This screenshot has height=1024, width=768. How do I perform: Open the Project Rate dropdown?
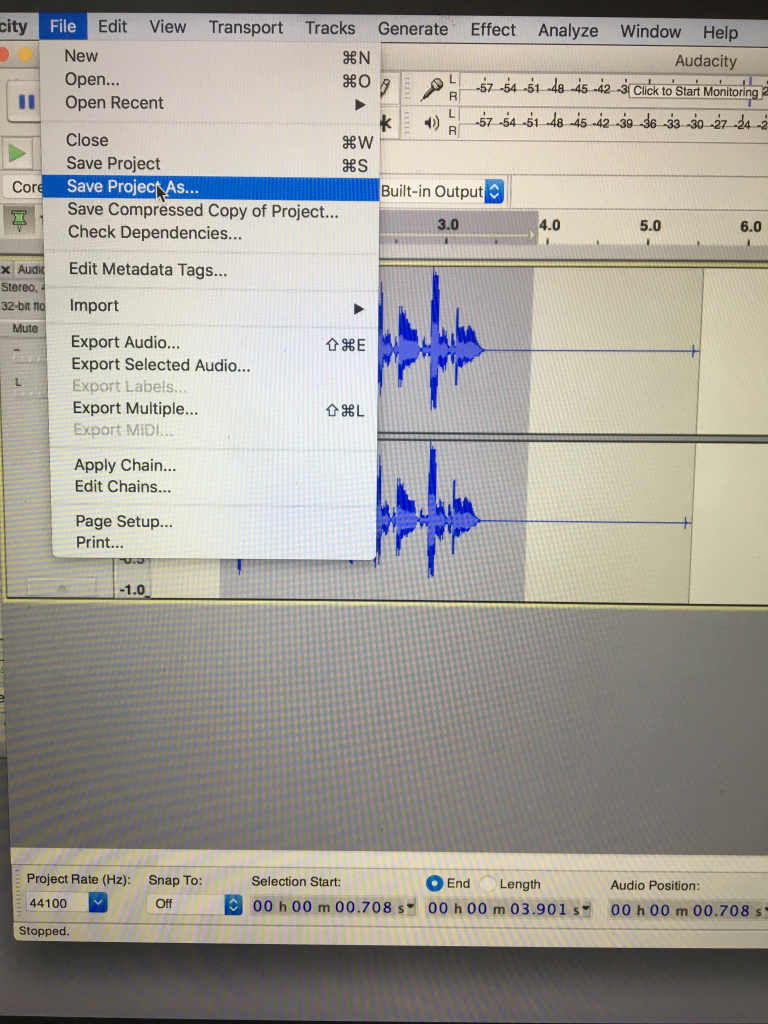(x=98, y=903)
